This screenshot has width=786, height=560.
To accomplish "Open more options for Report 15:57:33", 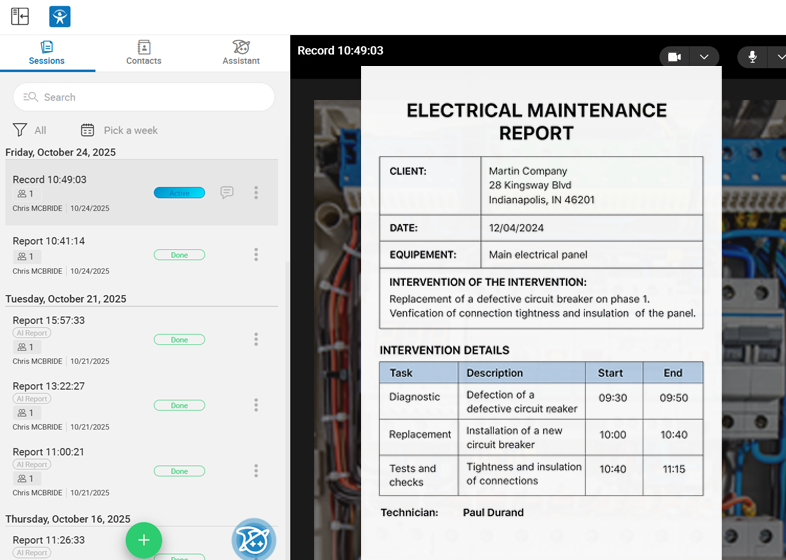I will (x=256, y=340).
